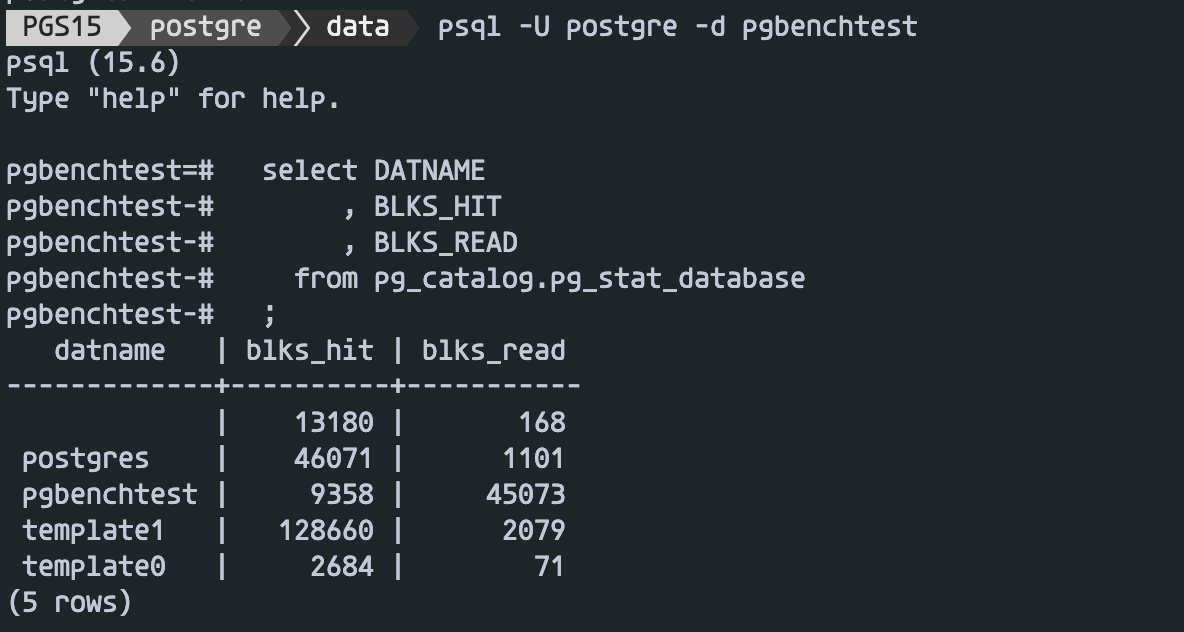Click the psql -U postgre command text
This screenshot has width=1184, height=632.
(677, 26)
